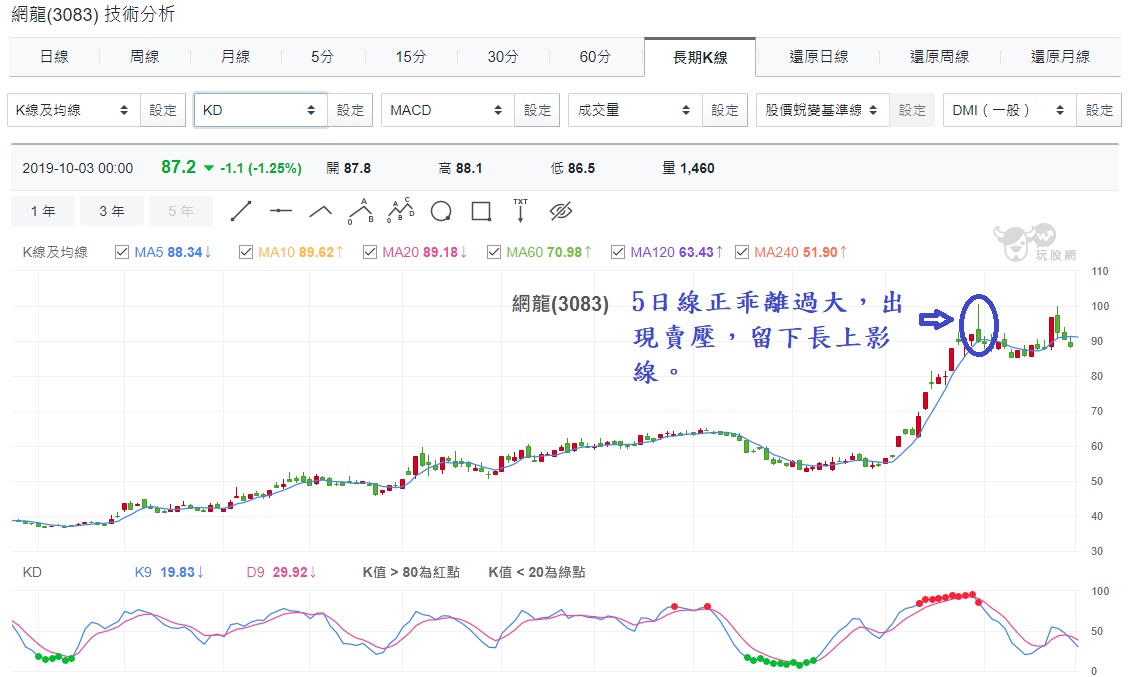Open the MACD indicator dropdown
Image resolution: width=1131 pixels, height=677 pixels.
448,110
